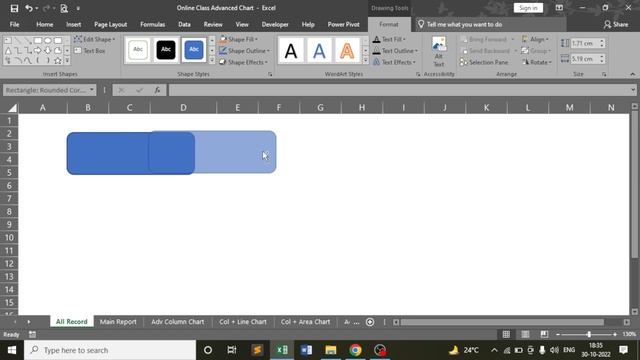The height and width of the screenshot is (360, 640).
Task: Click the Select All corner triangle
Action: coord(12,108)
